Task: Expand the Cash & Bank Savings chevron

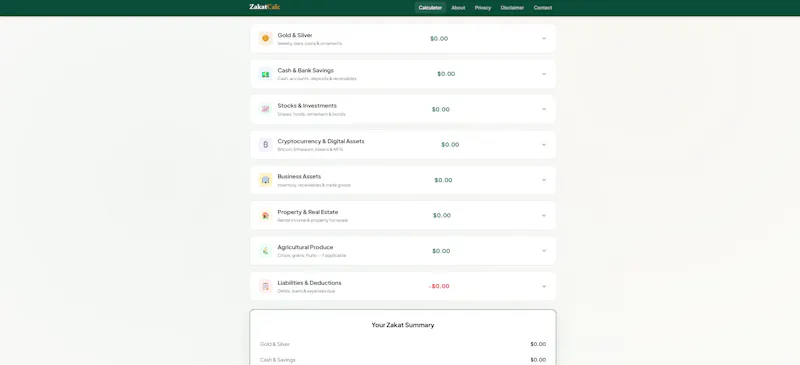Action: point(544,74)
